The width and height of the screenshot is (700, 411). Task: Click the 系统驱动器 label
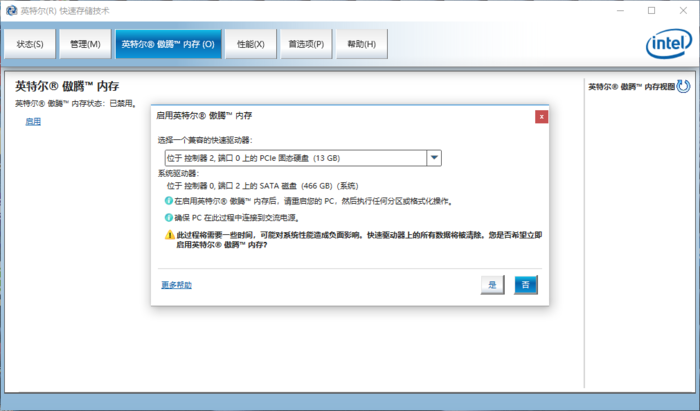point(178,173)
